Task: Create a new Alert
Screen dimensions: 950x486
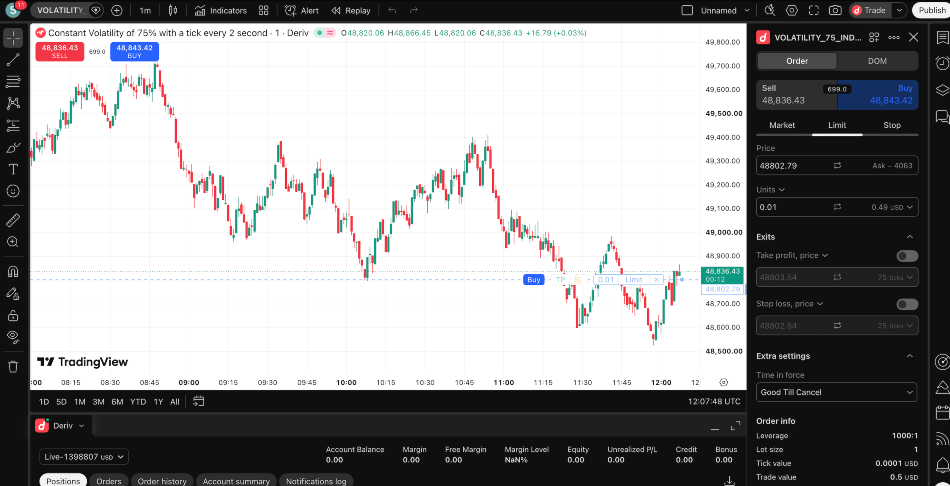Action: (302, 10)
